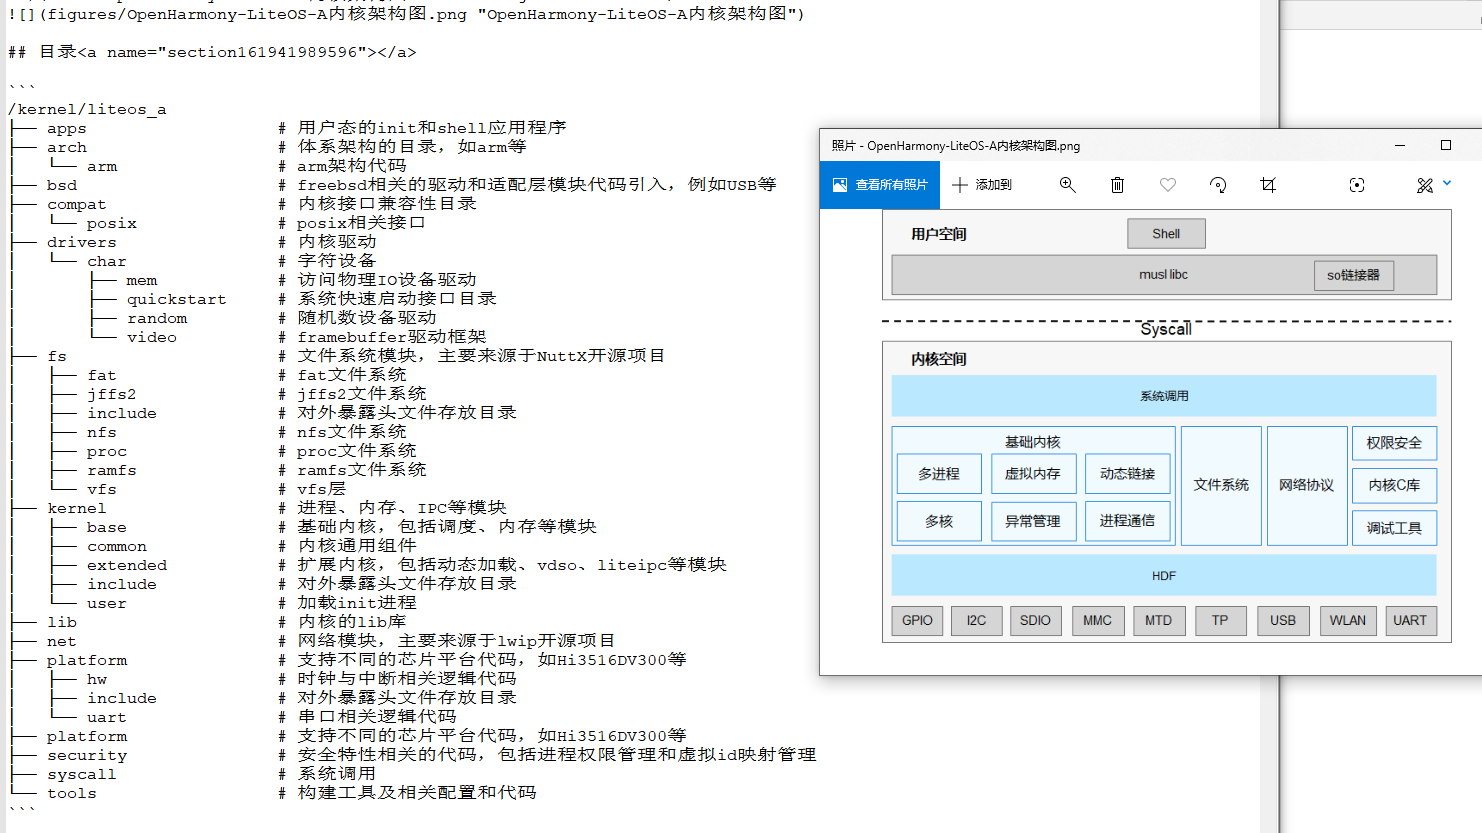Image resolution: width=1482 pixels, height=833 pixels.
Task: Click the Photos window title text
Action: coord(956,146)
